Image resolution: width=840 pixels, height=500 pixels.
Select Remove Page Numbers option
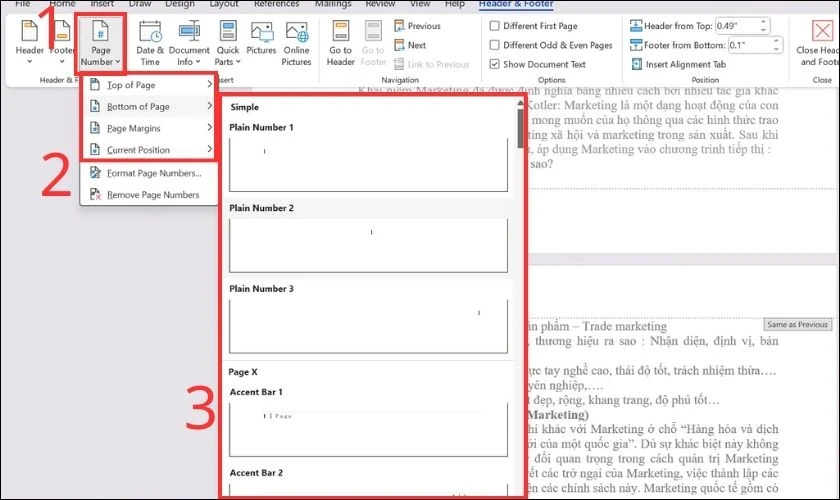point(152,195)
